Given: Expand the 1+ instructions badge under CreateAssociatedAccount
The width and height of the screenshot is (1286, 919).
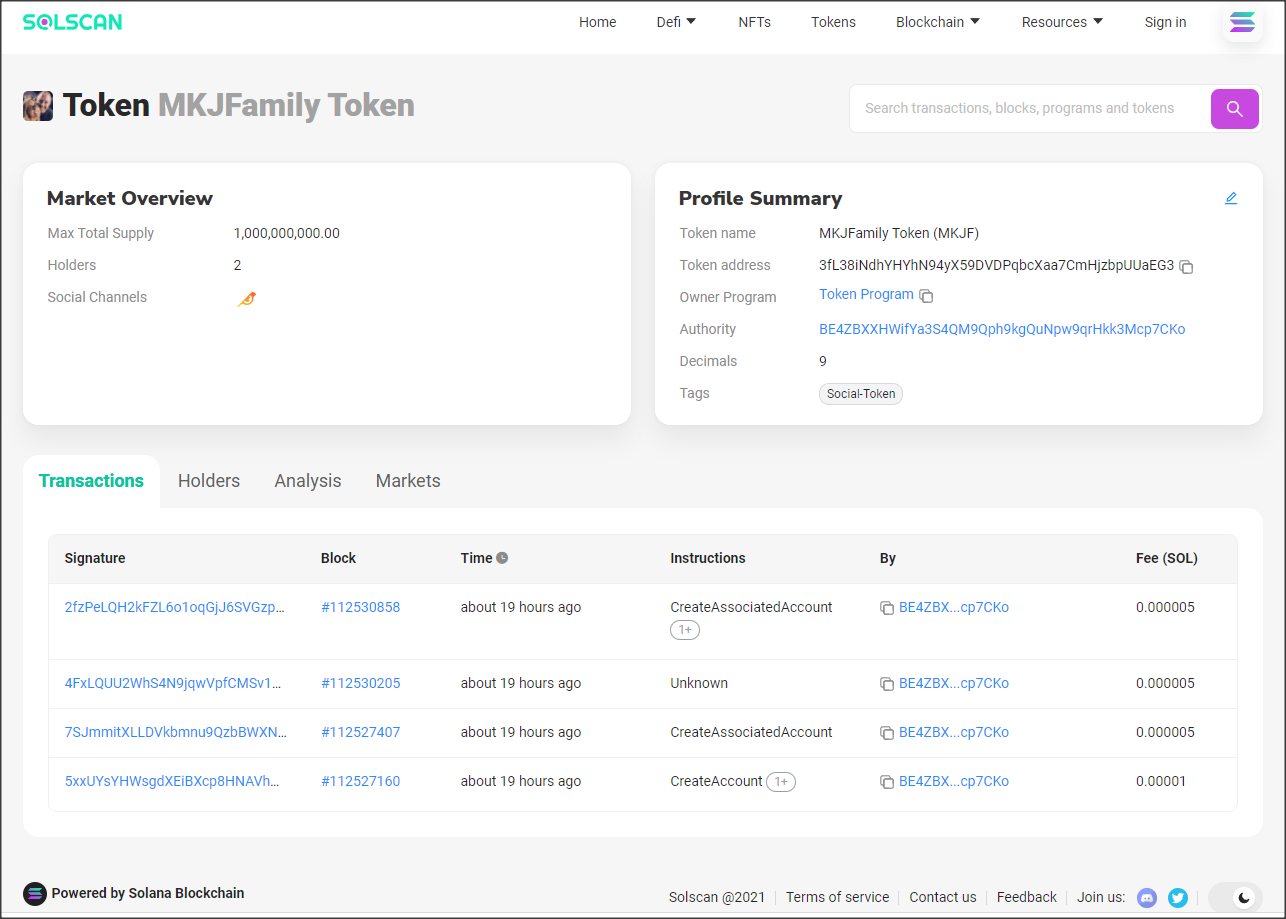Looking at the screenshot, I should [x=684, y=629].
